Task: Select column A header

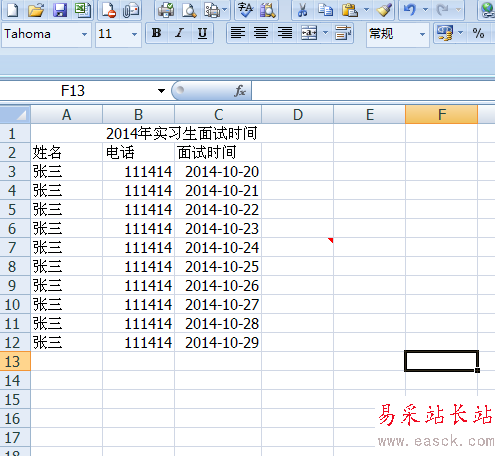Action: pos(66,115)
